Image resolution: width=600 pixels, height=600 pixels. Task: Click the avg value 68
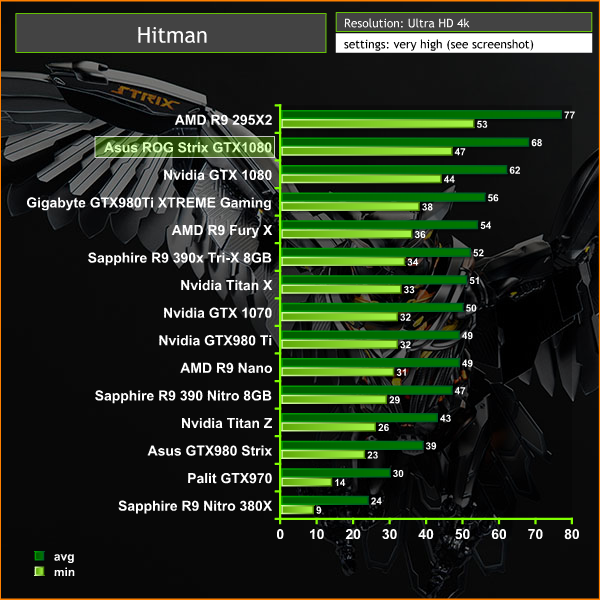click(536, 143)
